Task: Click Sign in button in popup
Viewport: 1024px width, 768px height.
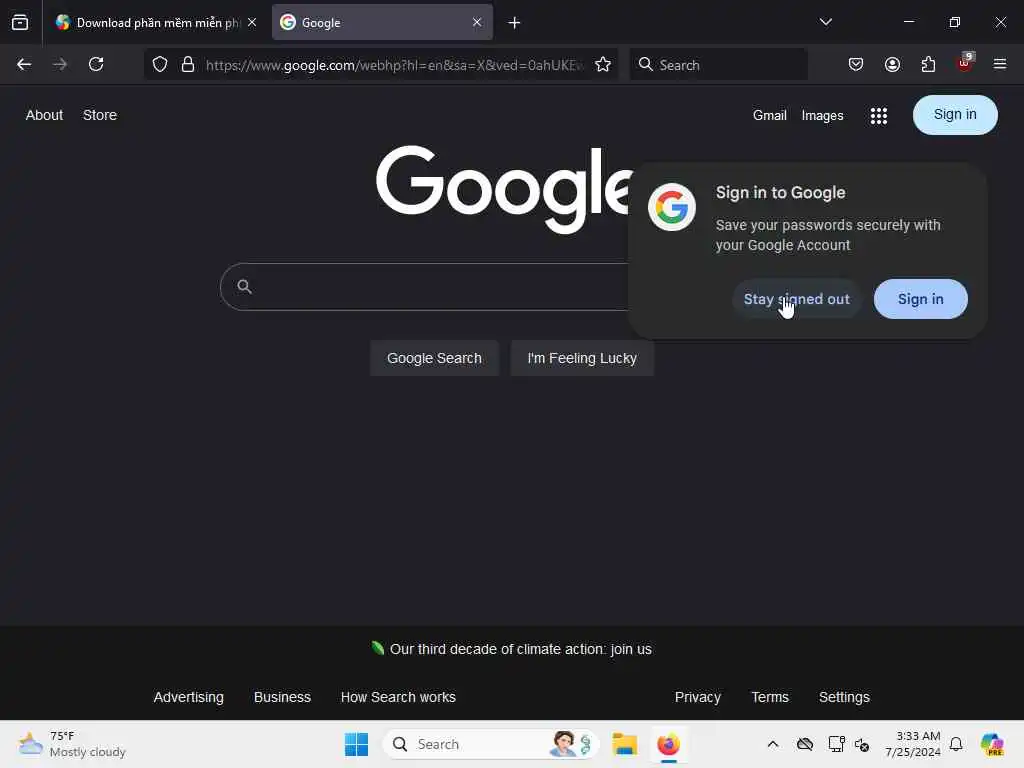Action: (x=920, y=299)
